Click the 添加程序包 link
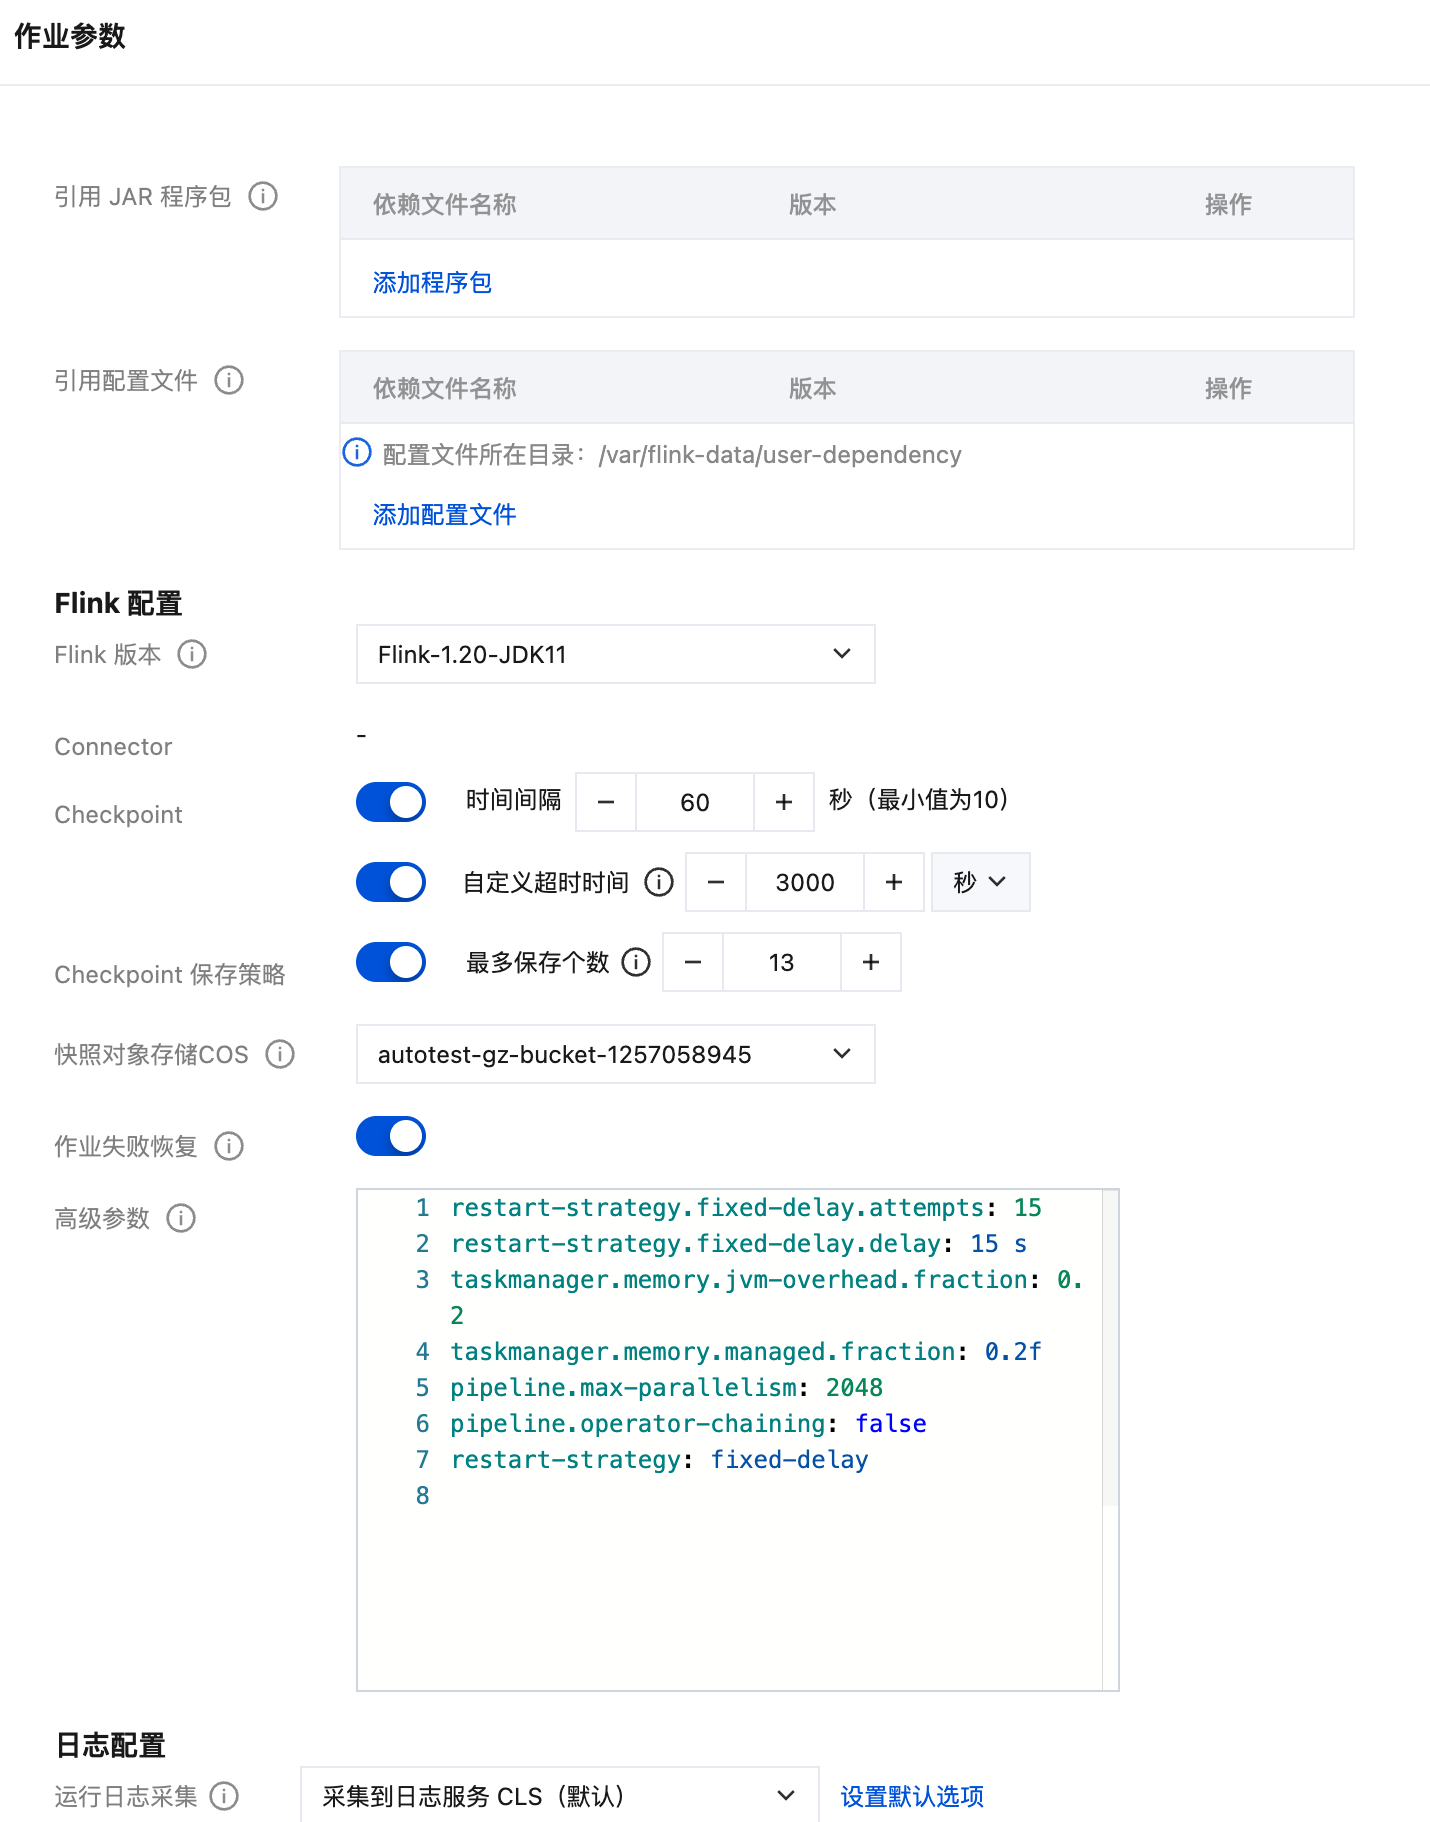Viewport: 1430px width, 1822px height. [432, 283]
